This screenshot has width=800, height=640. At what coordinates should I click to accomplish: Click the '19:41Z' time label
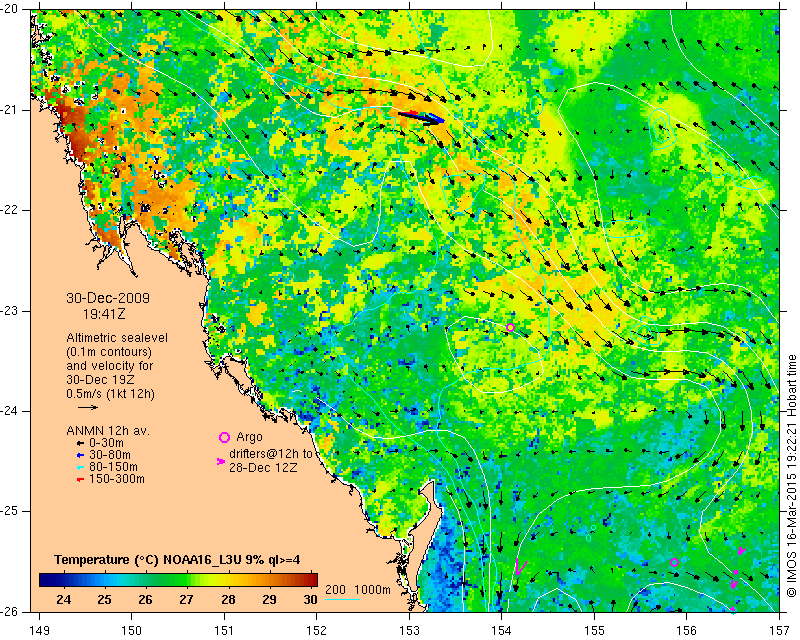(104, 314)
